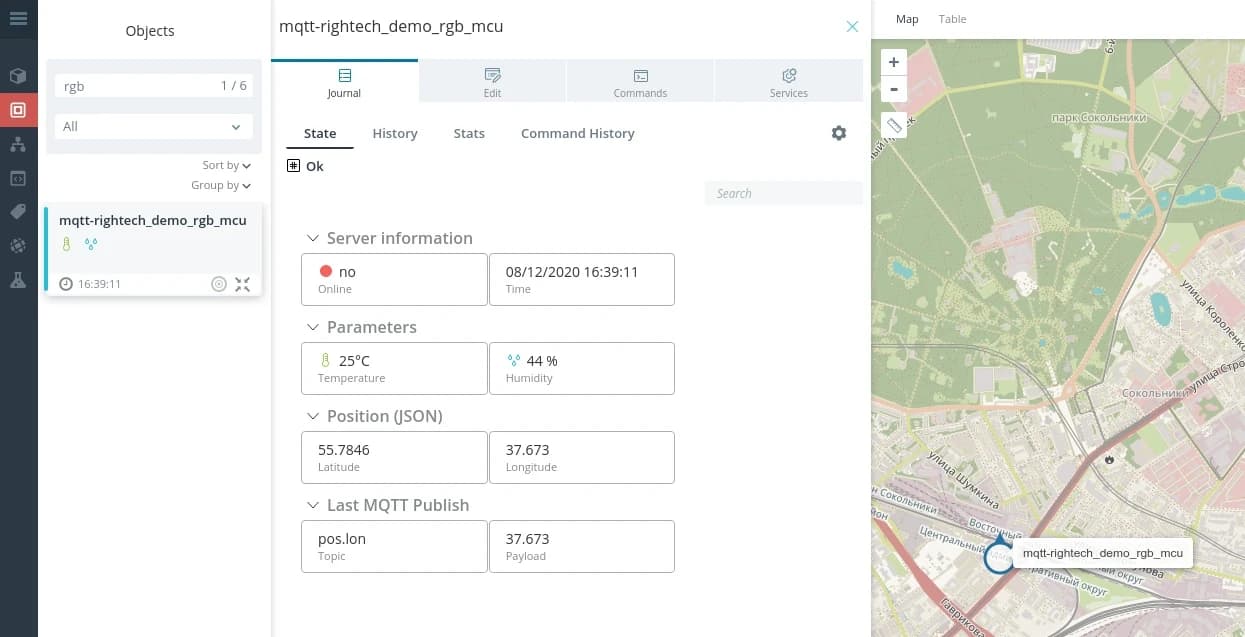Screen dimensions: 1245x637
Task: Open the All filter dropdown
Action: (150, 127)
